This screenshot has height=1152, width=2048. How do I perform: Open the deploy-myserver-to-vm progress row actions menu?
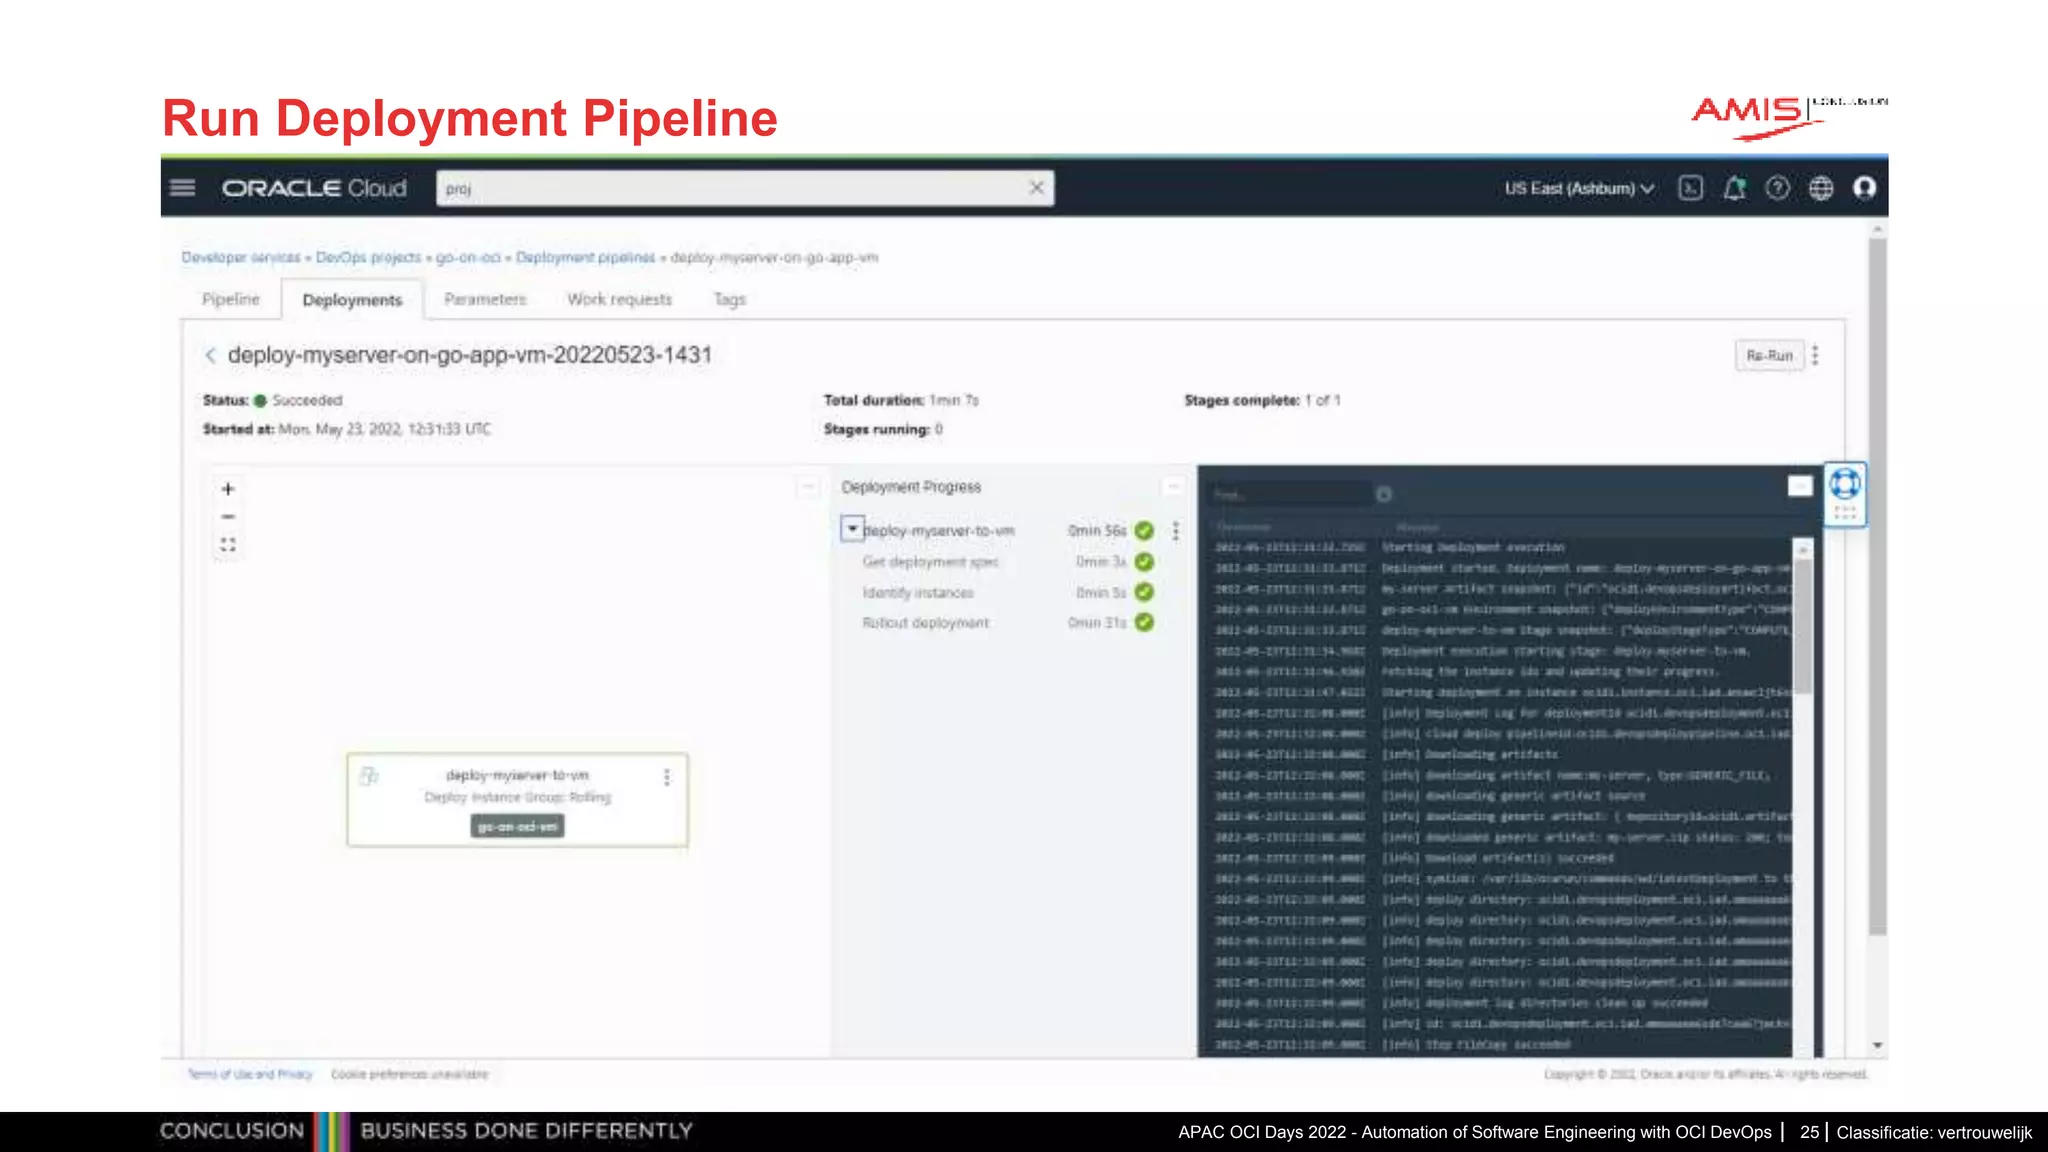point(1176,531)
